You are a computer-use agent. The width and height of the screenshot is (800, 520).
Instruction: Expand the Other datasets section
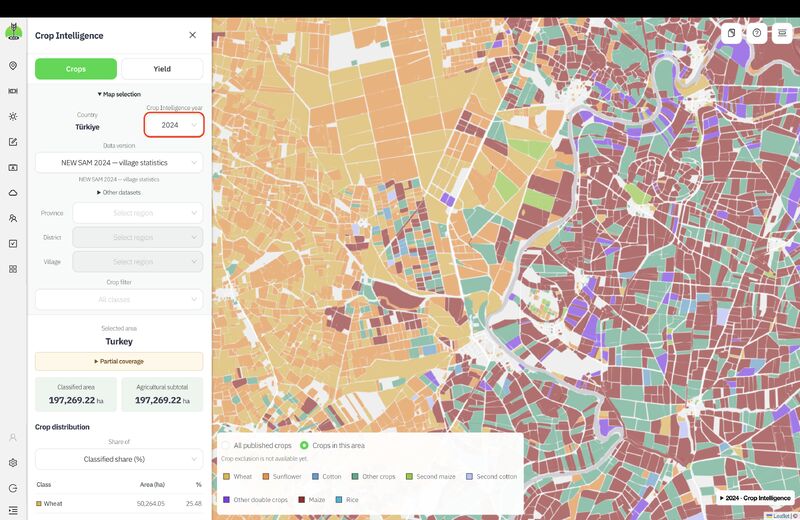tap(119, 192)
